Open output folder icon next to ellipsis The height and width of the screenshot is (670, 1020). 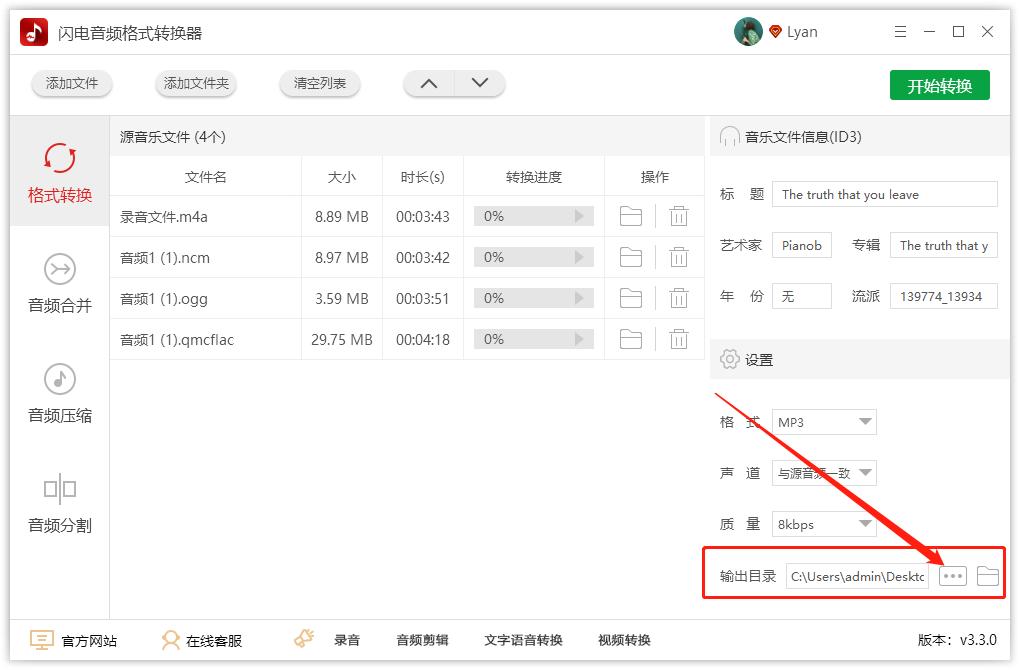987,576
